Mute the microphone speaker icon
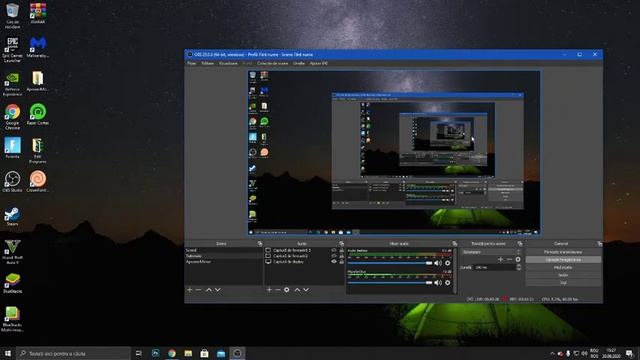The image size is (640, 360). tap(438, 282)
